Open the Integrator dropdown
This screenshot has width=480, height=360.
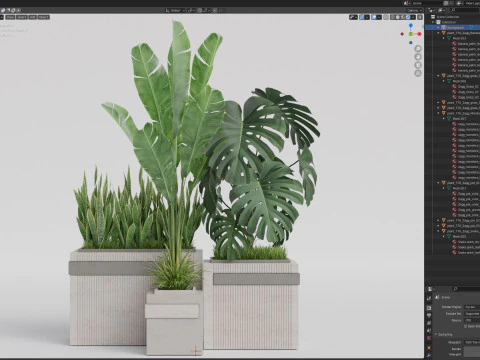click(x=472, y=342)
